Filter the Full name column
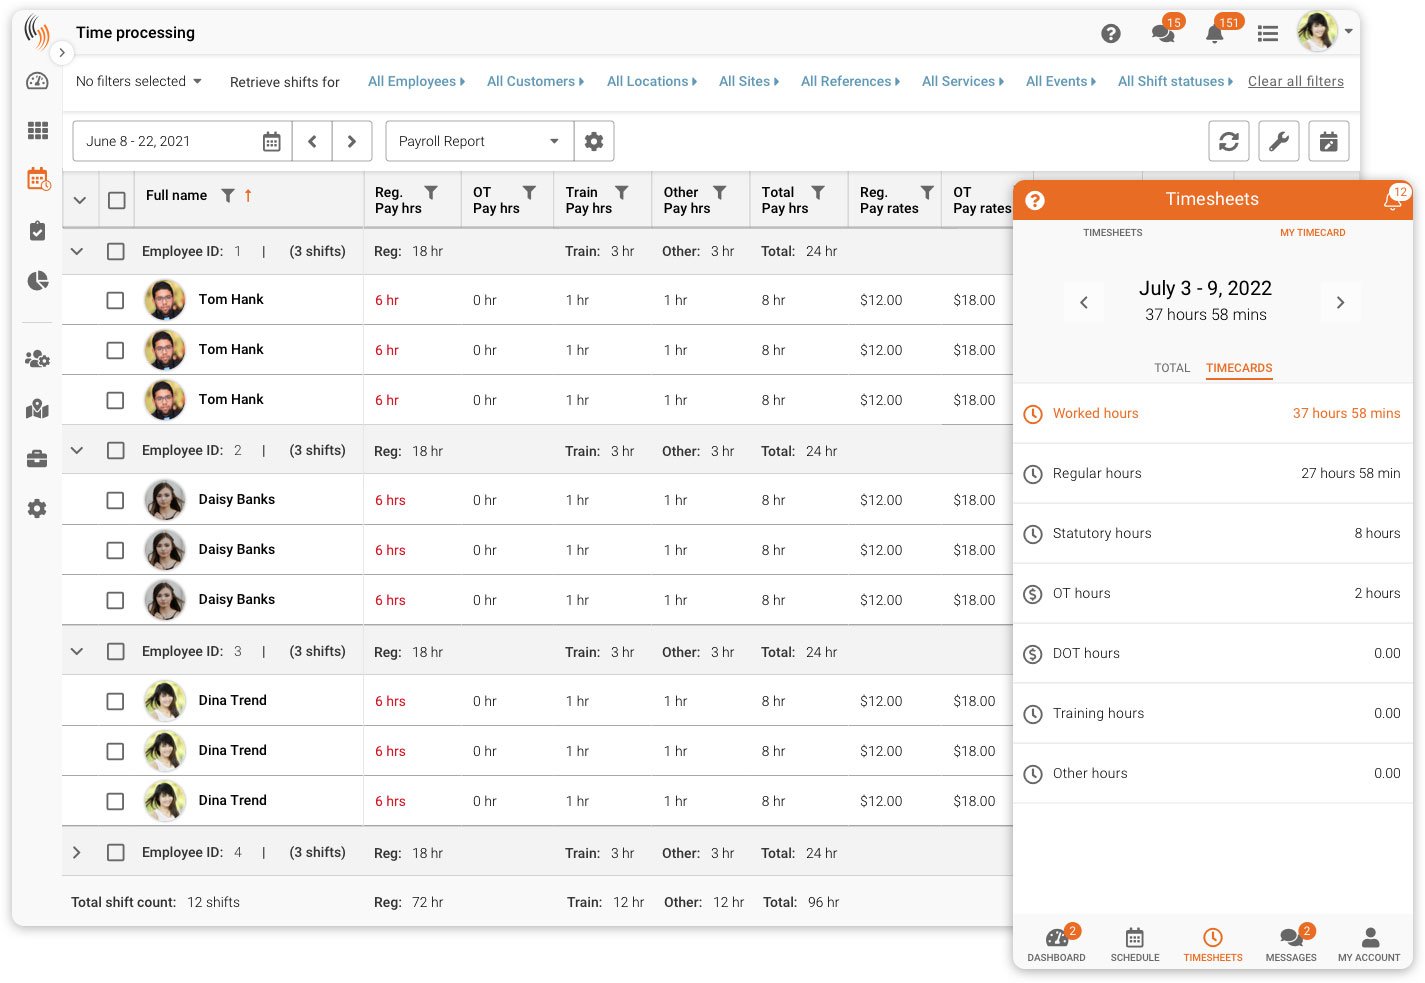 point(228,196)
